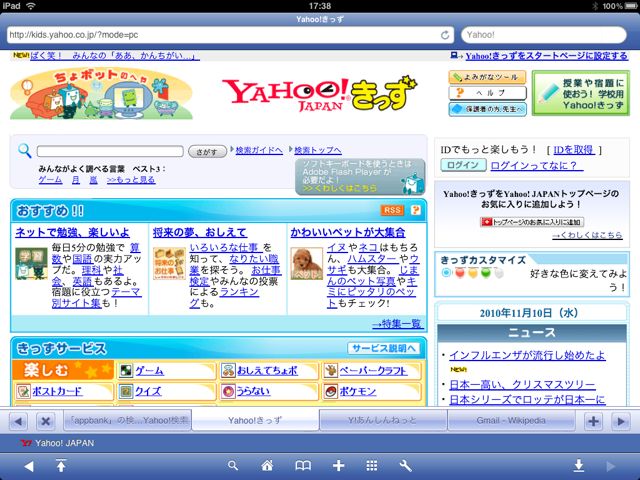
Task: Click トップページのお気に入りに追加 button
Action: (532, 222)
